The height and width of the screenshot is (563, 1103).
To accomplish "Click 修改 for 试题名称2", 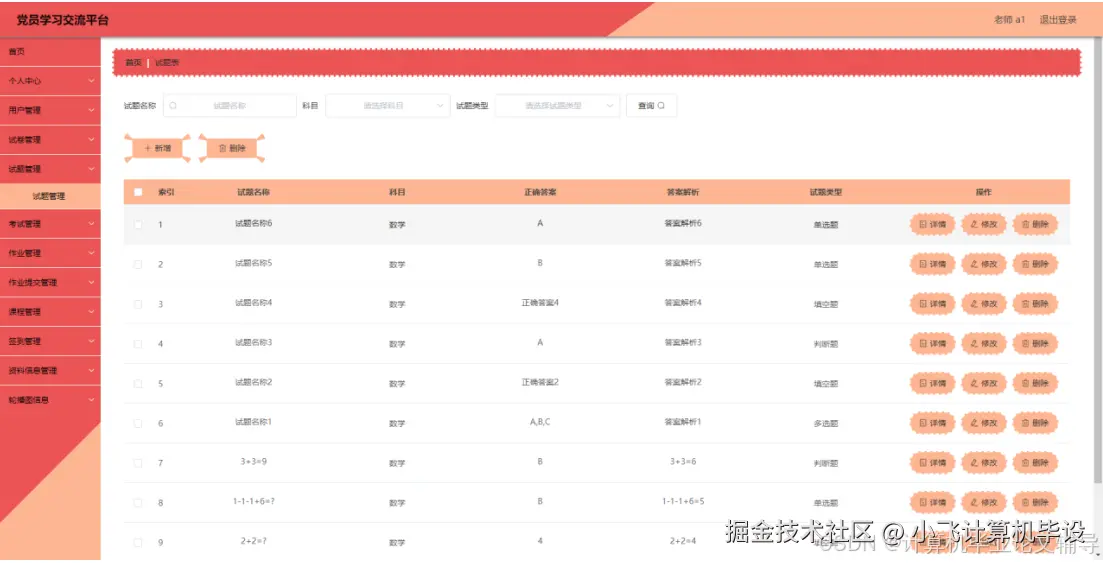I will (983, 384).
